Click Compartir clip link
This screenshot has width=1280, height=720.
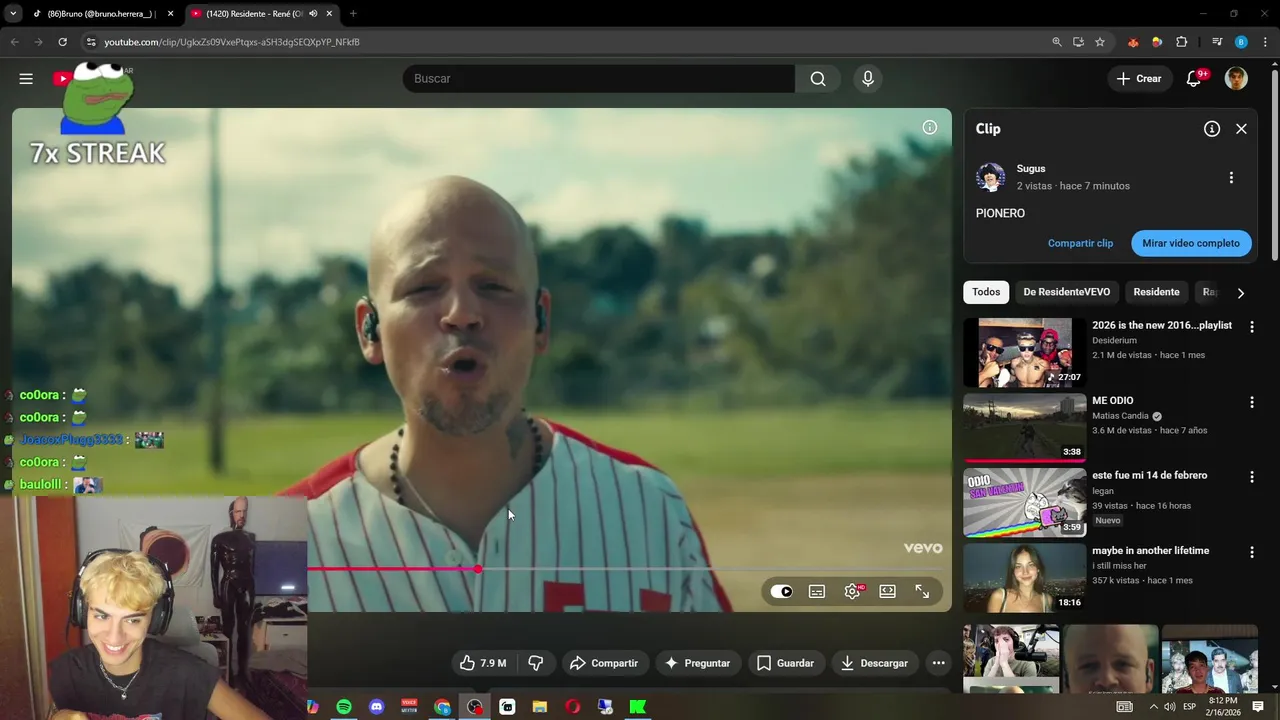tap(1080, 243)
